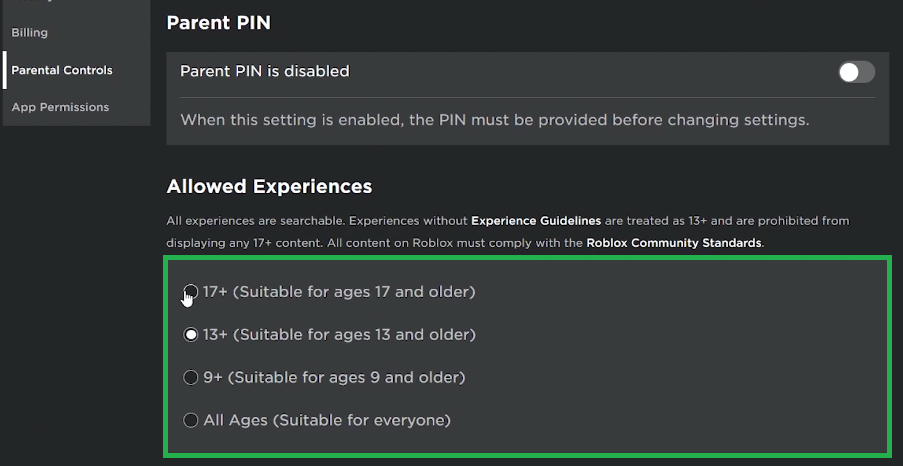
Task: Select the All Ages radio button circle
Action: [191, 420]
